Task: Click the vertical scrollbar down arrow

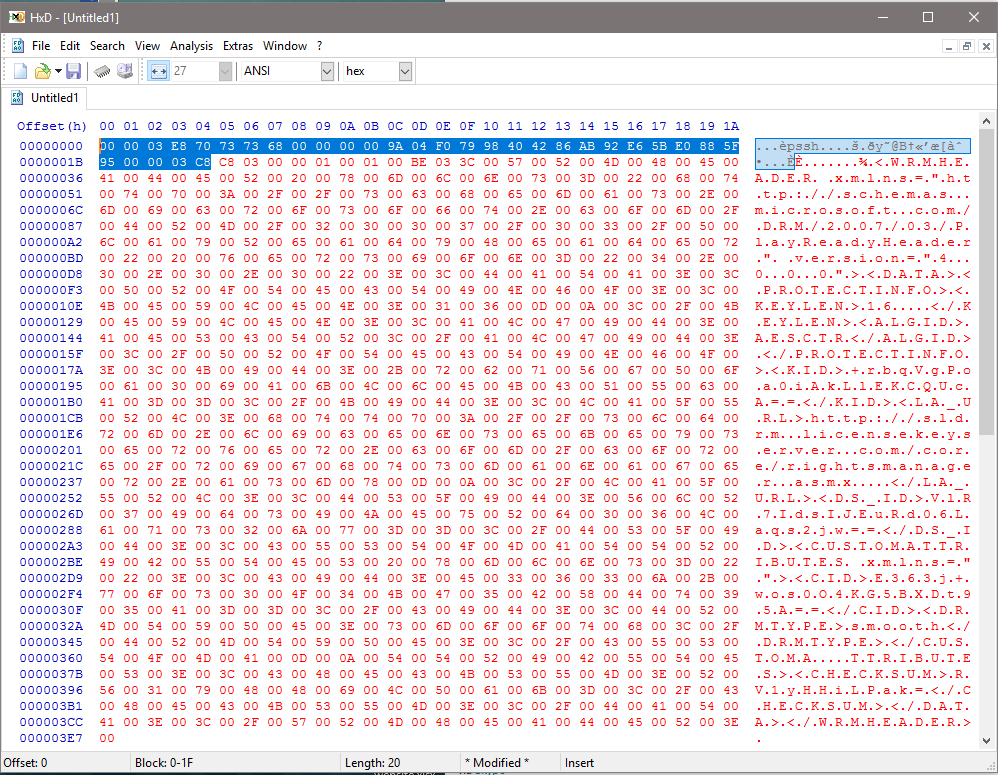Action: point(987,741)
